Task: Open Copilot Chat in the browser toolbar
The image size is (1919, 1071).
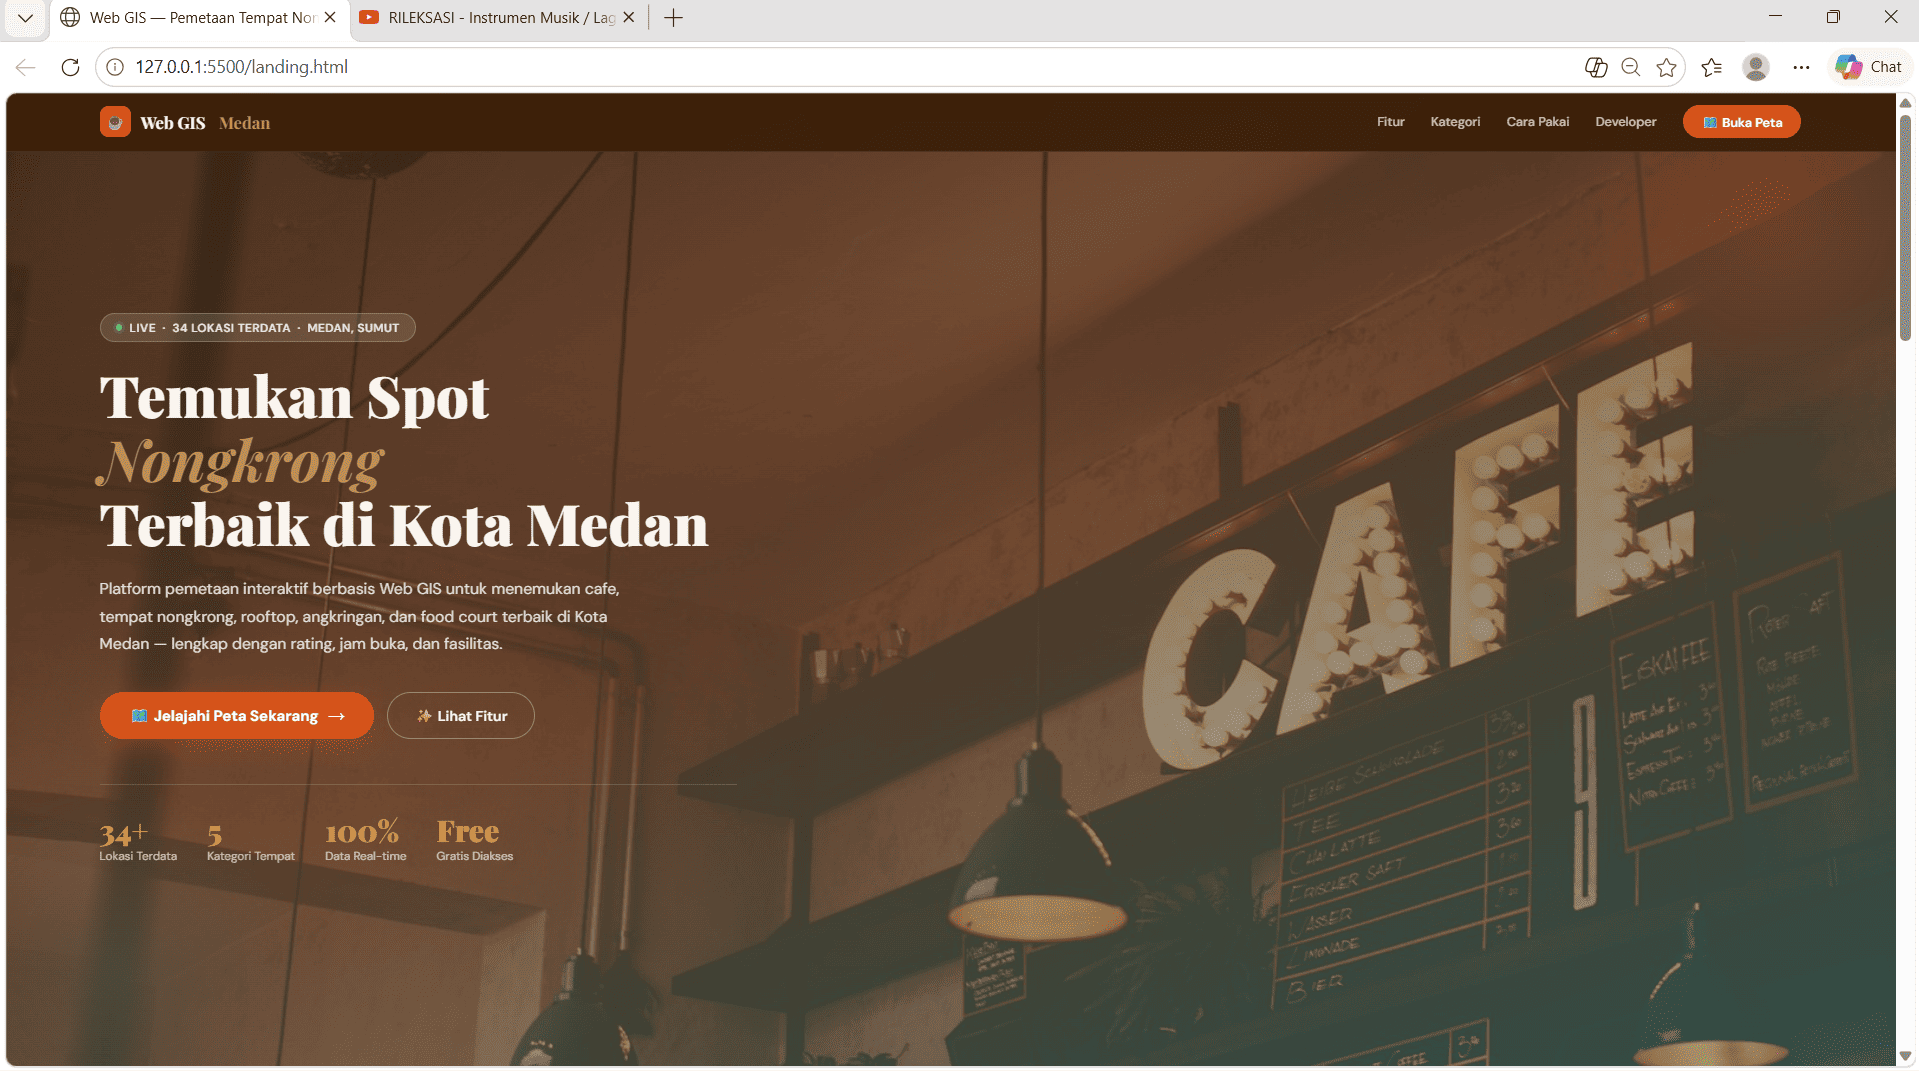Action: pos(1869,67)
